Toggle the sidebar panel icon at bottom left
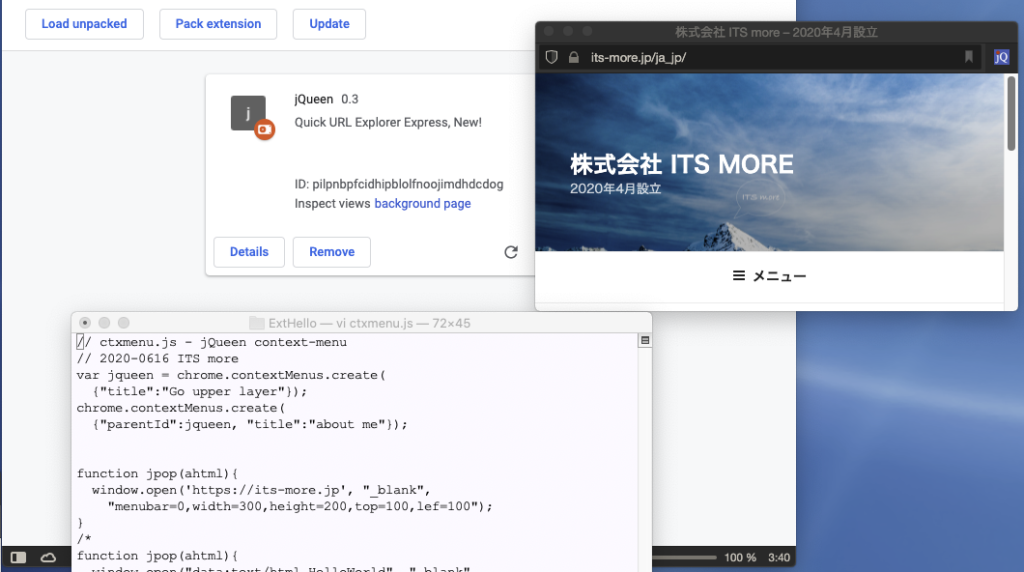 pos(18,557)
